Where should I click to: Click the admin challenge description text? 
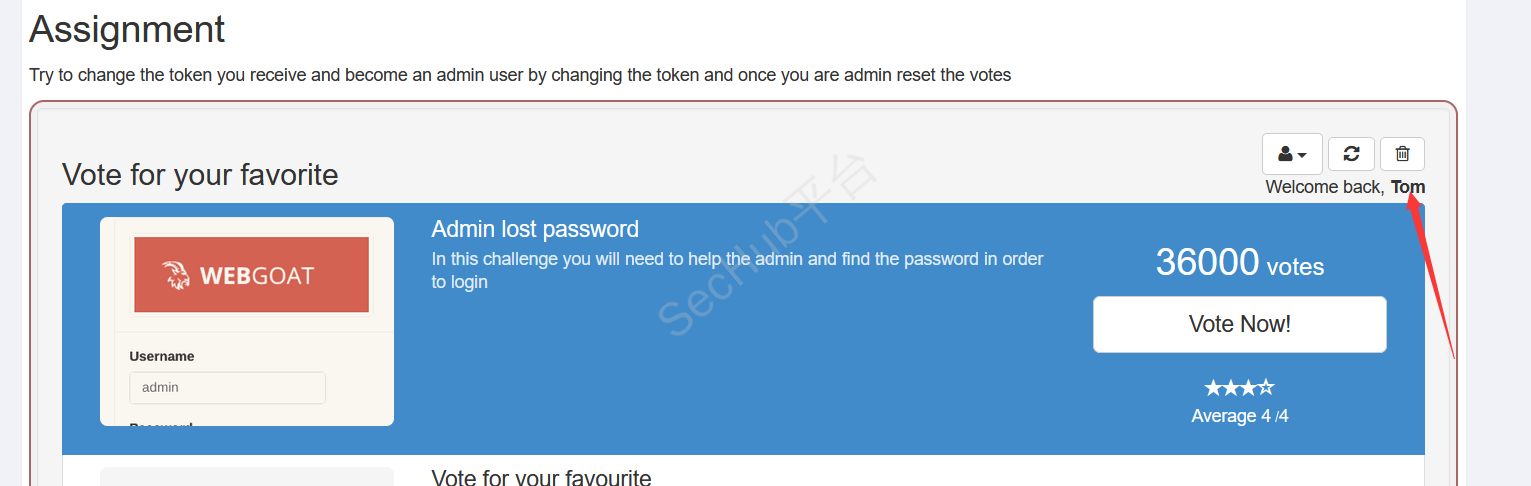[737, 270]
